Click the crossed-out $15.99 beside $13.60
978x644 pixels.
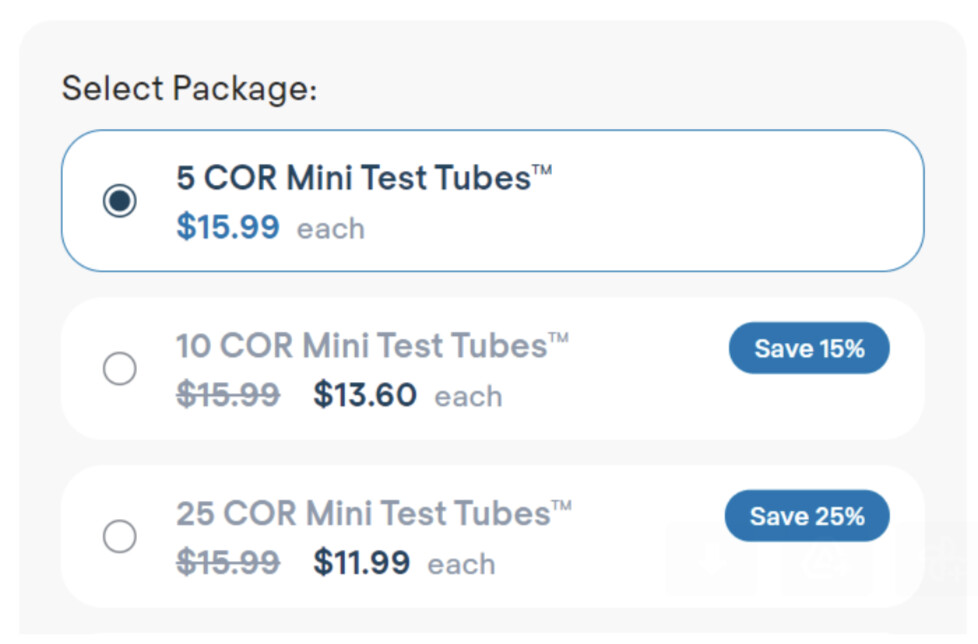pos(228,395)
